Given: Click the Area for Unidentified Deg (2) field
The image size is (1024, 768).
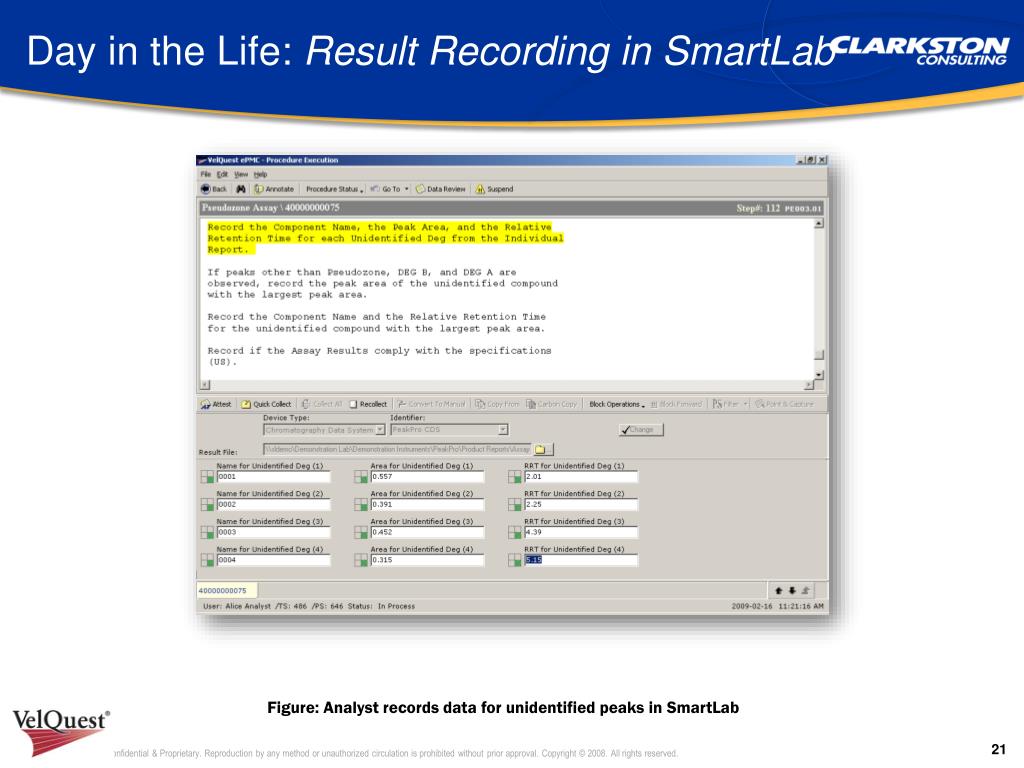Looking at the screenshot, I should click(427, 504).
